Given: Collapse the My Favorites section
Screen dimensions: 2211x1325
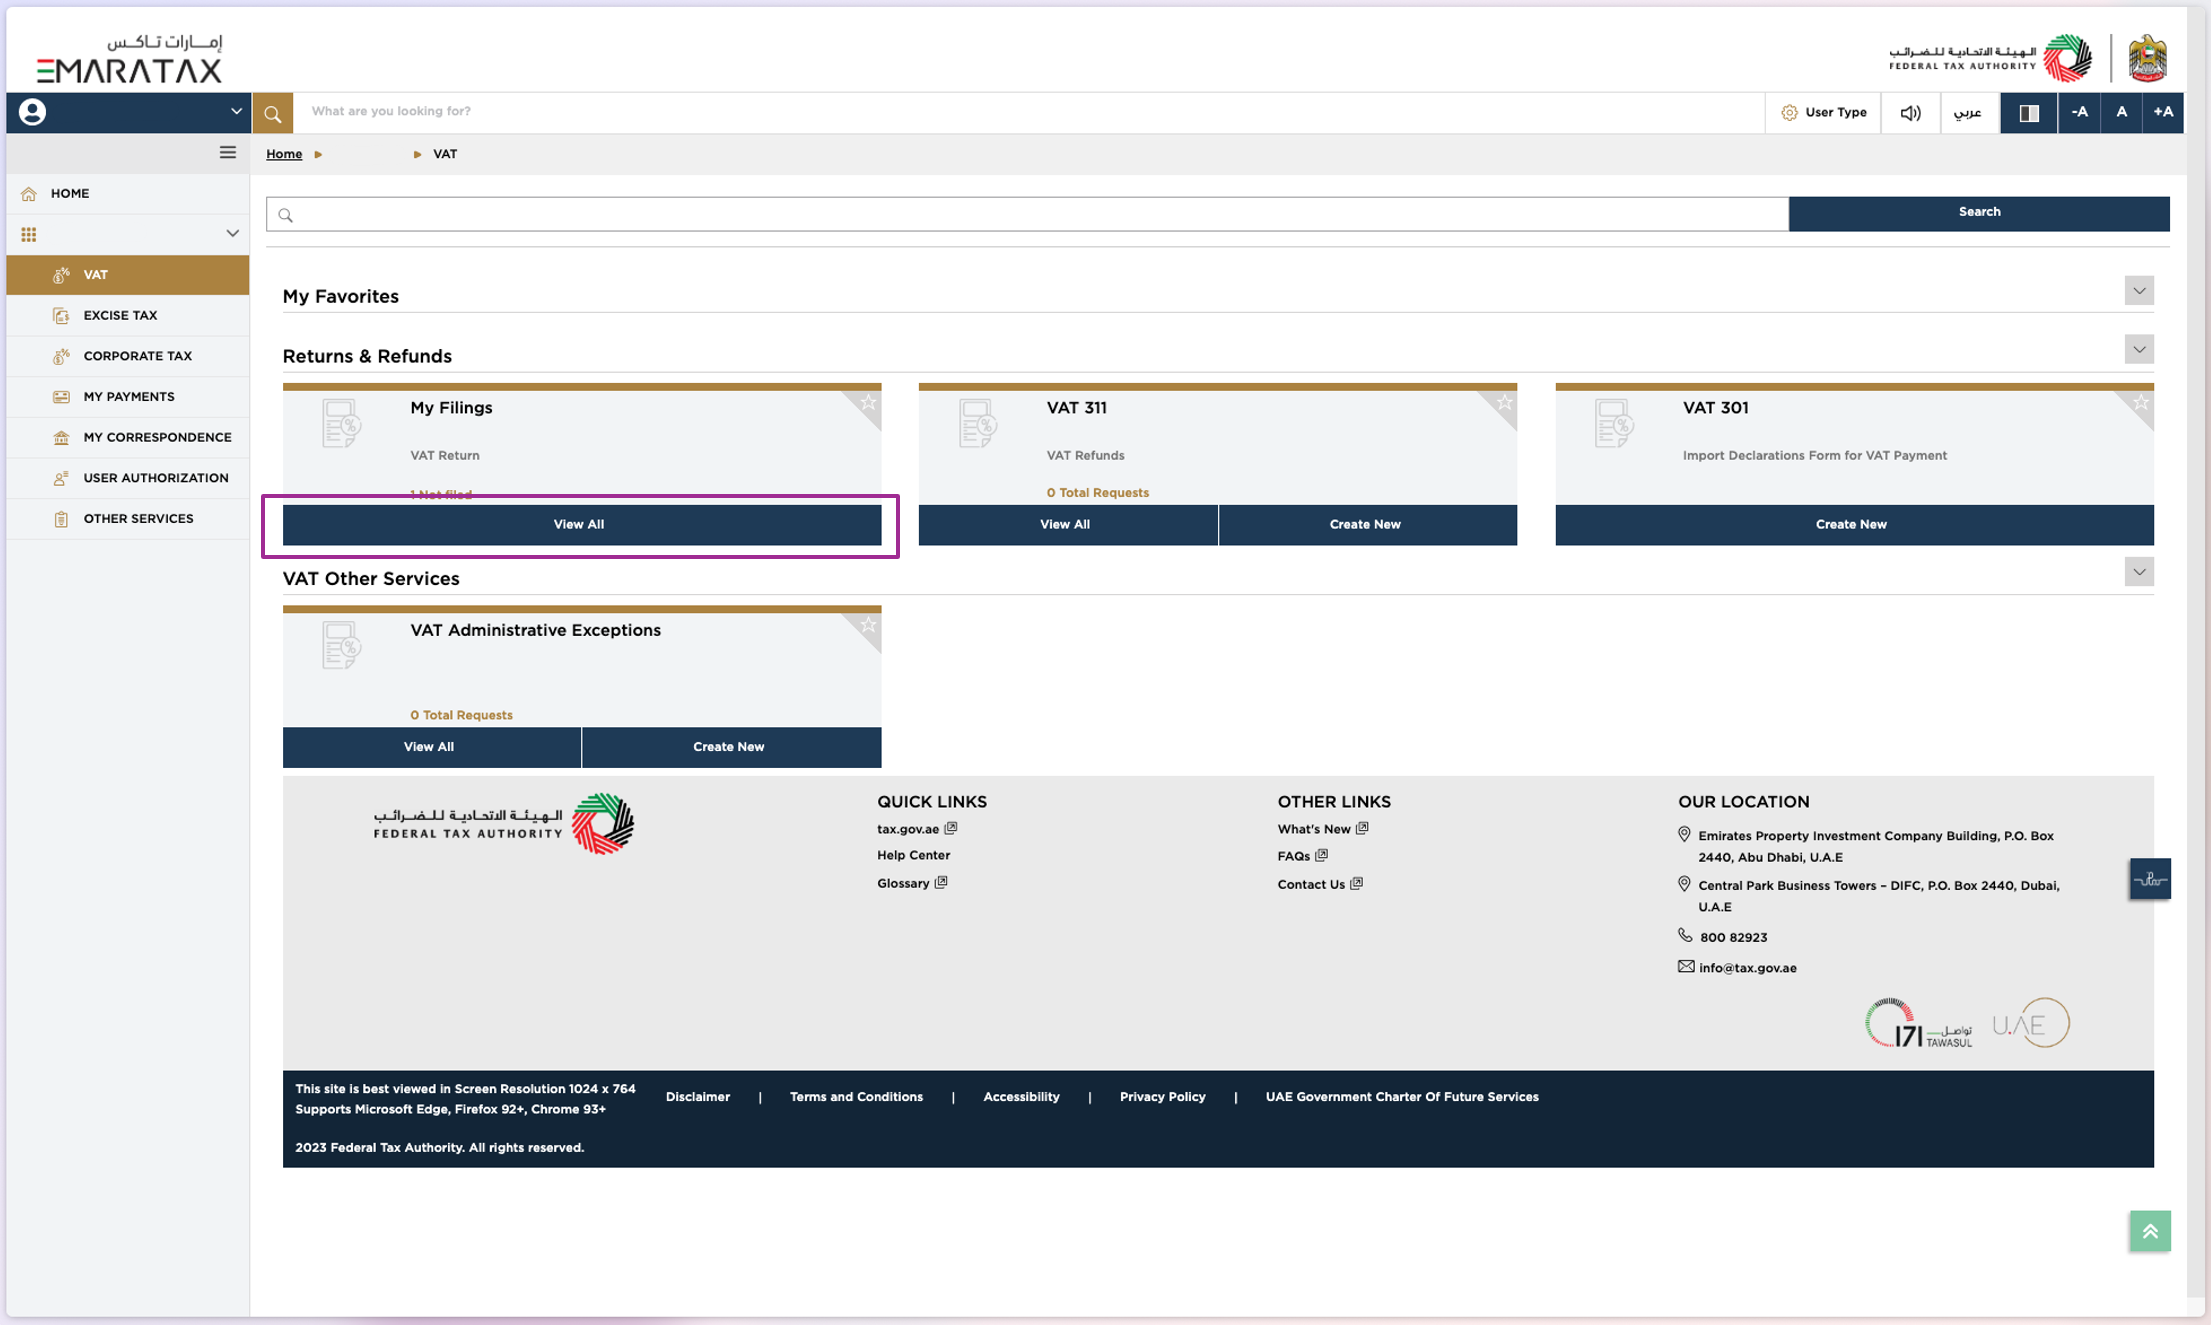Looking at the screenshot, I should (2139, 291).
